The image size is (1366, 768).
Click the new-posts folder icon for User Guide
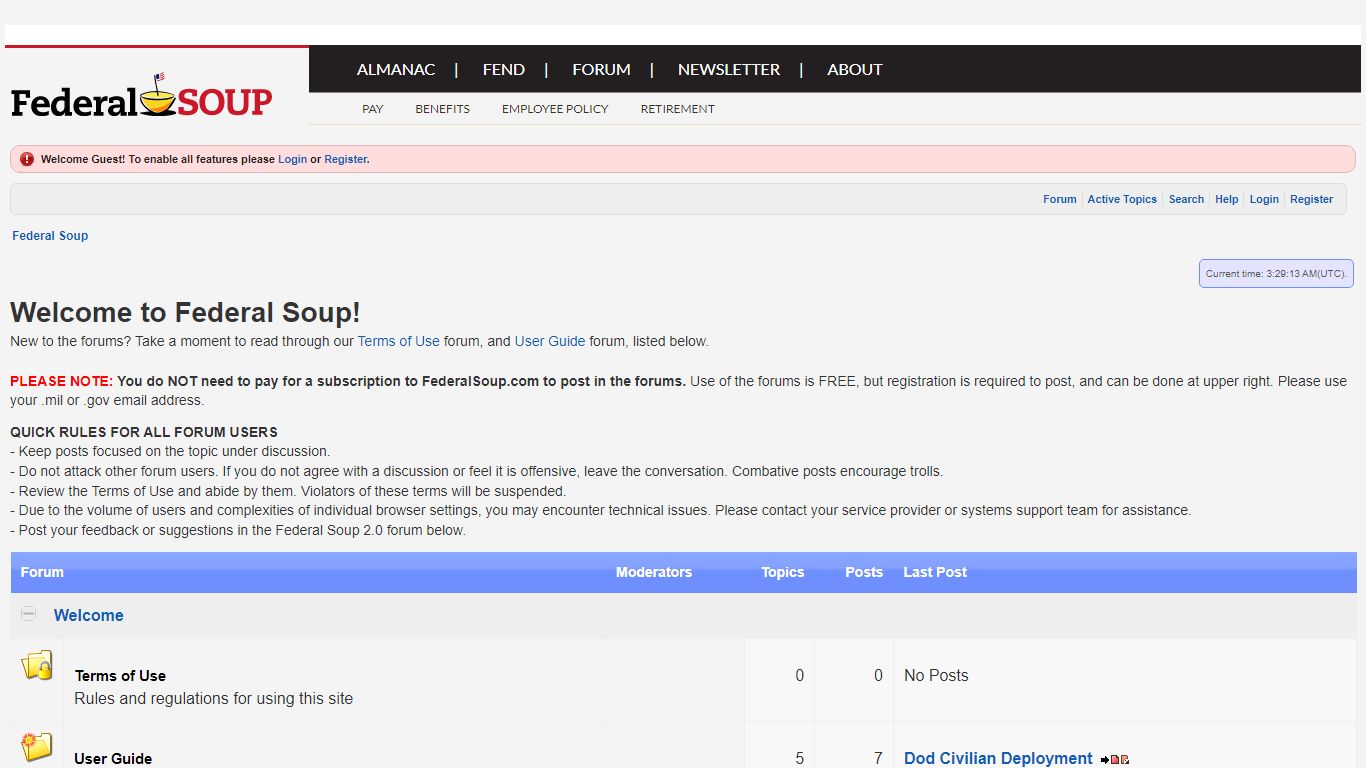pos(37,747)
